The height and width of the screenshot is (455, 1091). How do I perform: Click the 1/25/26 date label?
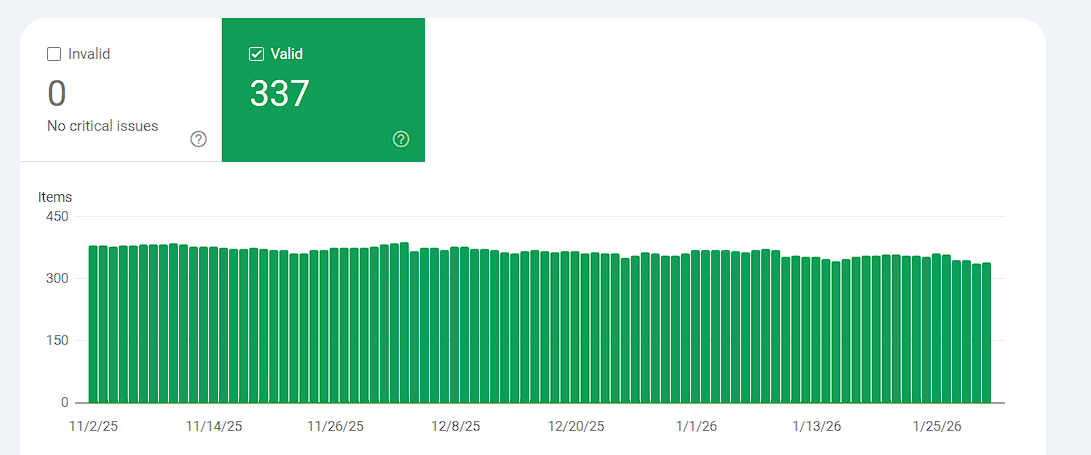coord(937,426)
